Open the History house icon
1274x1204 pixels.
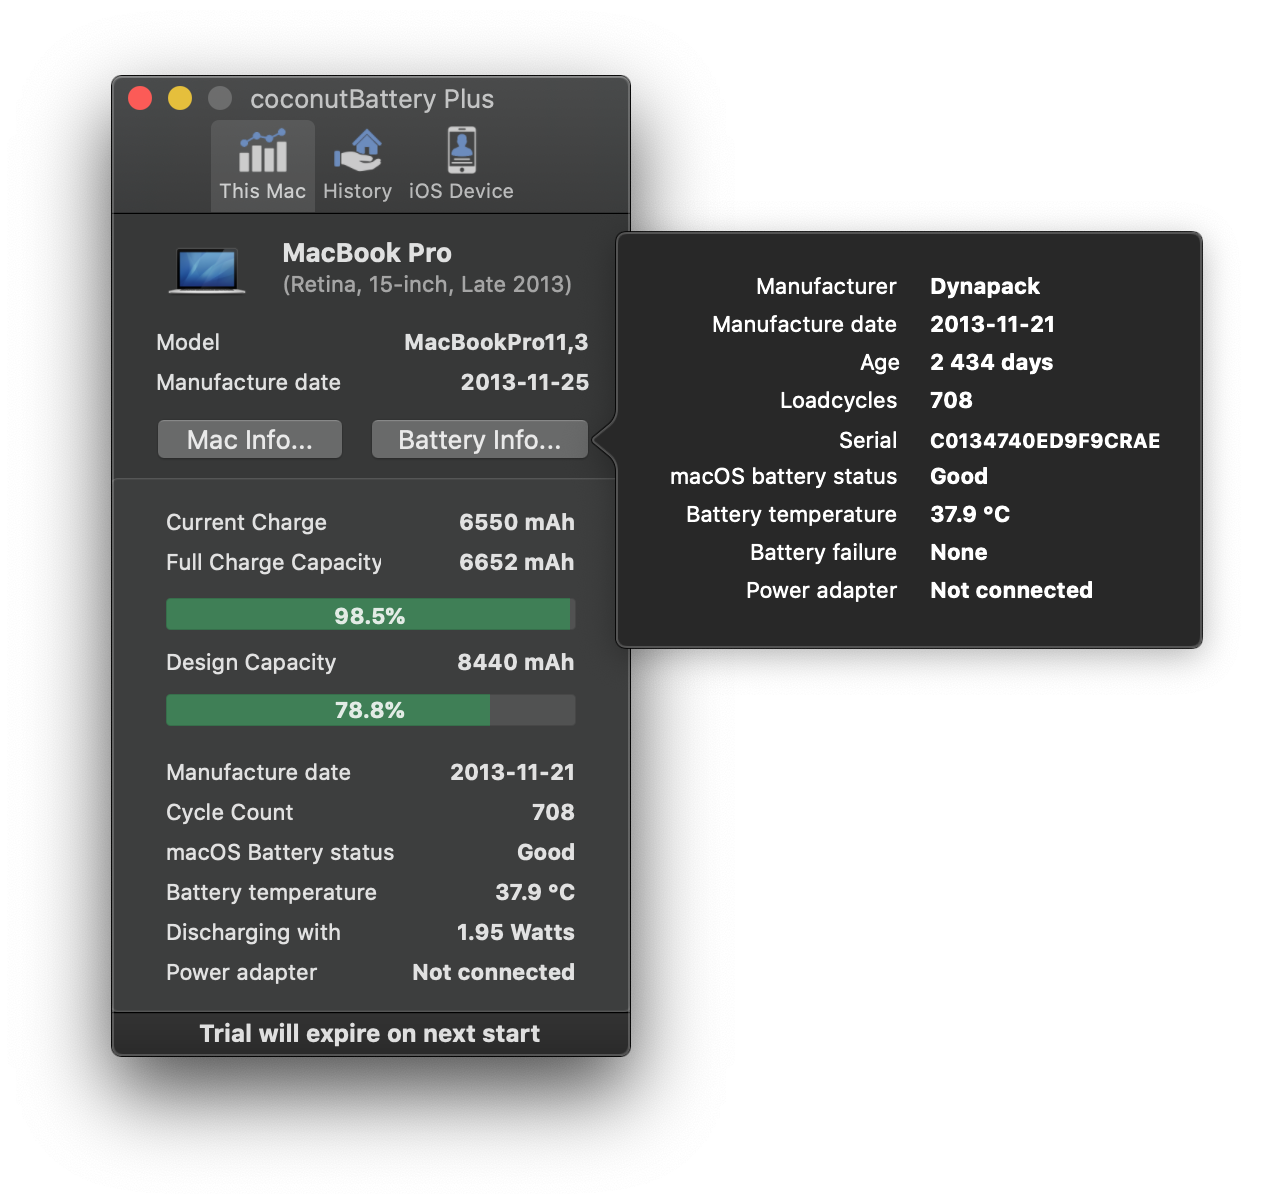pyautogui.click(x=358, y=151)
